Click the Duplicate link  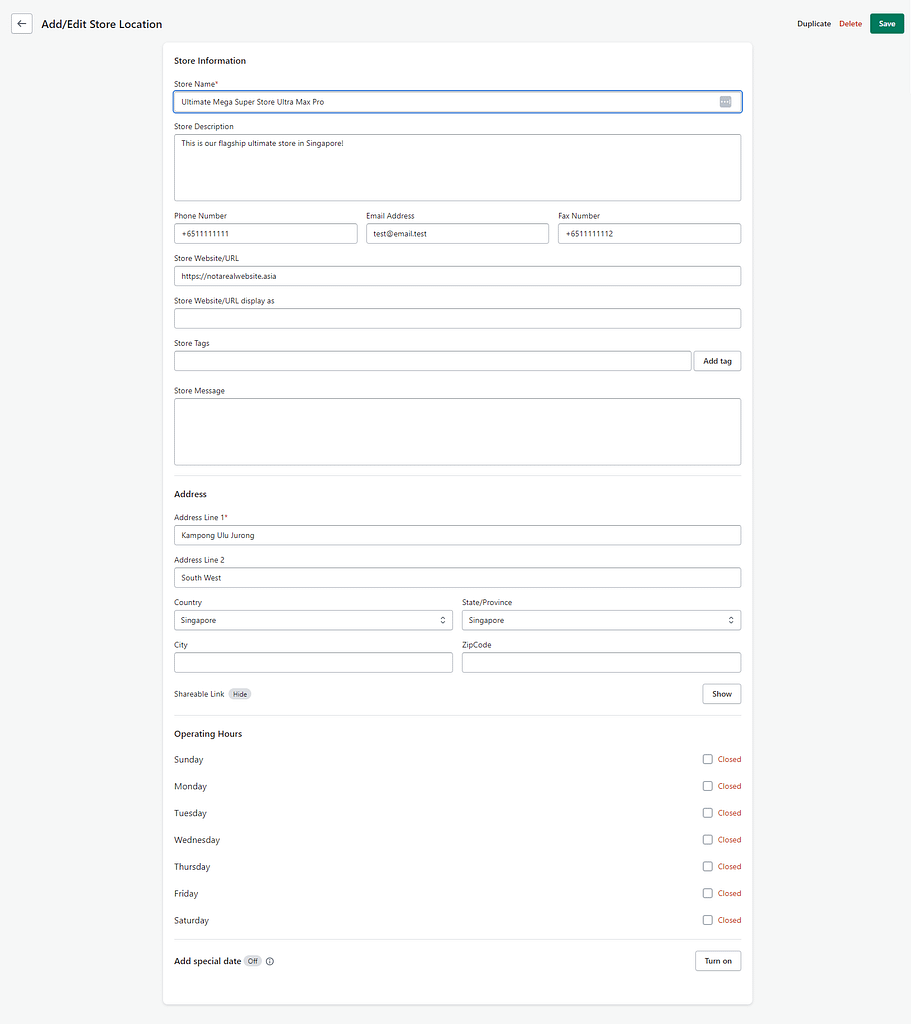coord(813,24)
